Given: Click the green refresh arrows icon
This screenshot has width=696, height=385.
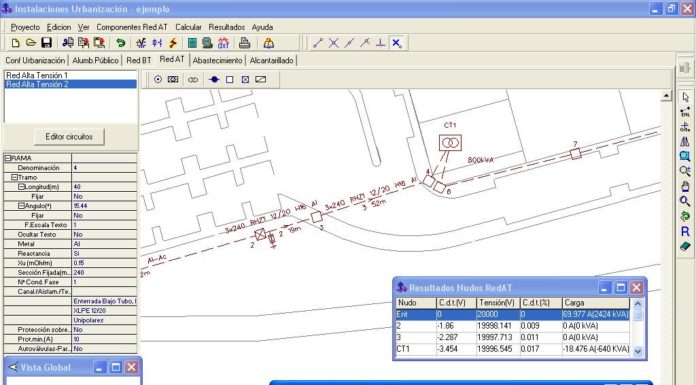Looking at the screenshot, I should click(685, 216).
